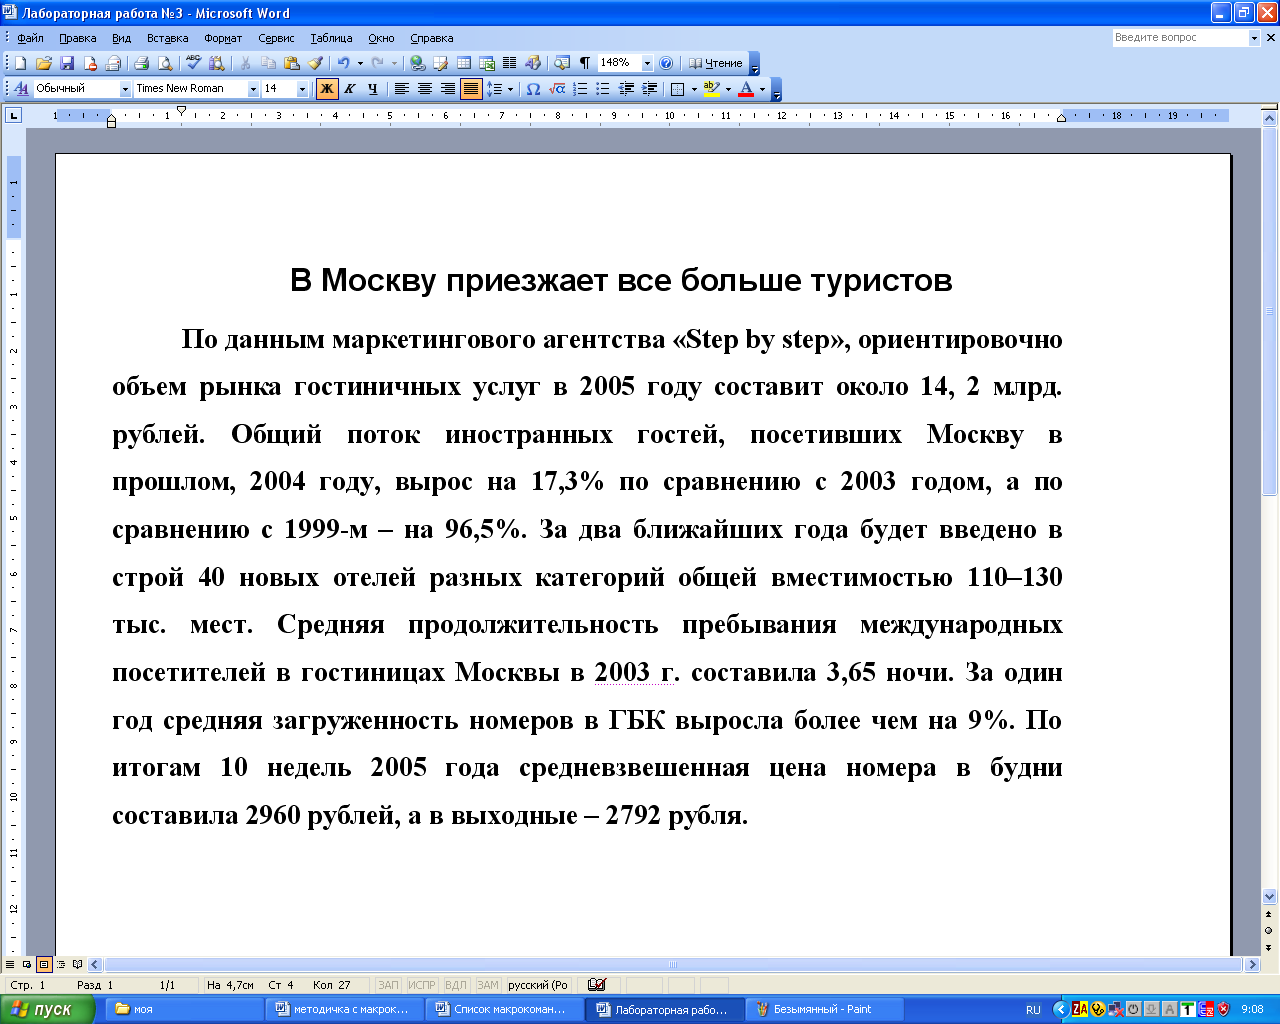Click the vertical scrollbar thumb
This screenshot has height=1024, width=1280.
point(1270,311)
